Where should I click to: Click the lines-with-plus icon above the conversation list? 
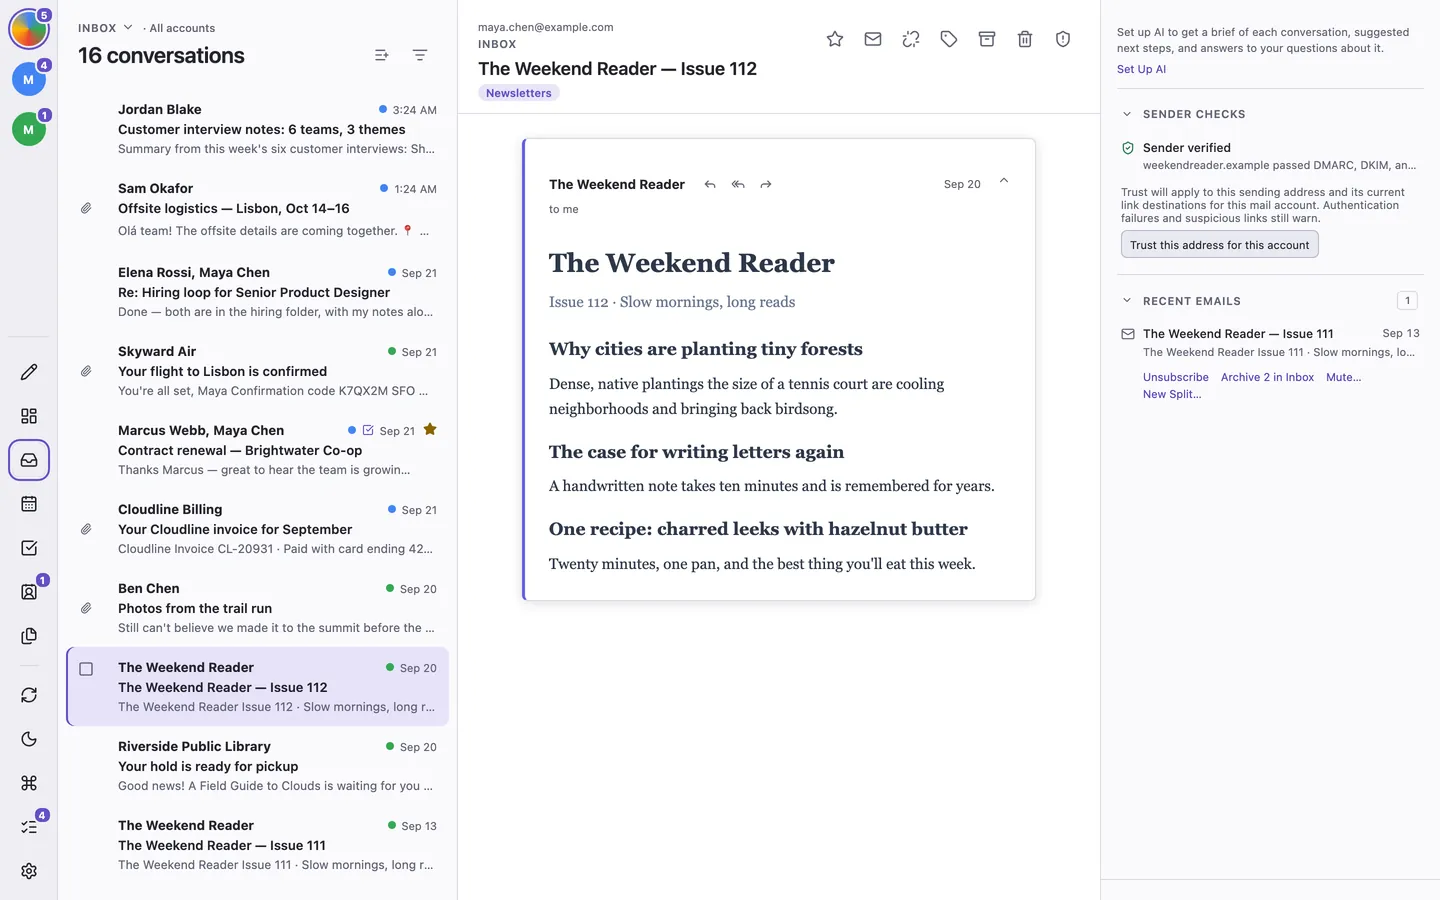click(x=381, y=56)
